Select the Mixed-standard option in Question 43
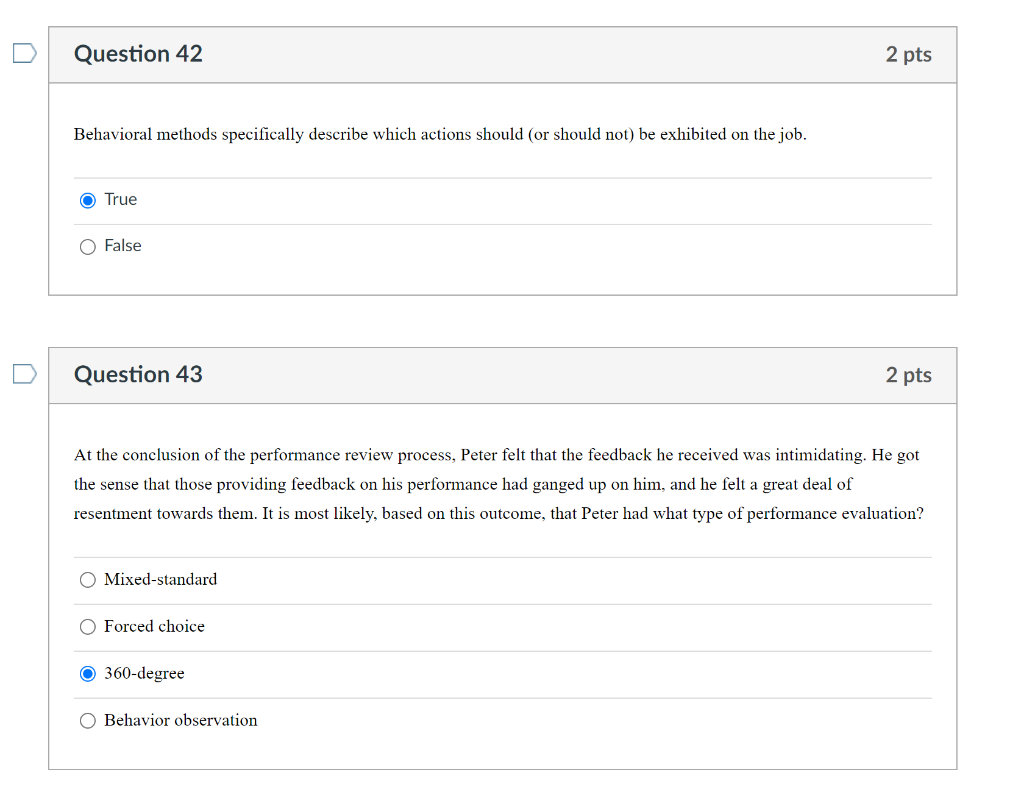This screenshot has width=1024, height=789. (x=88, y=580)
